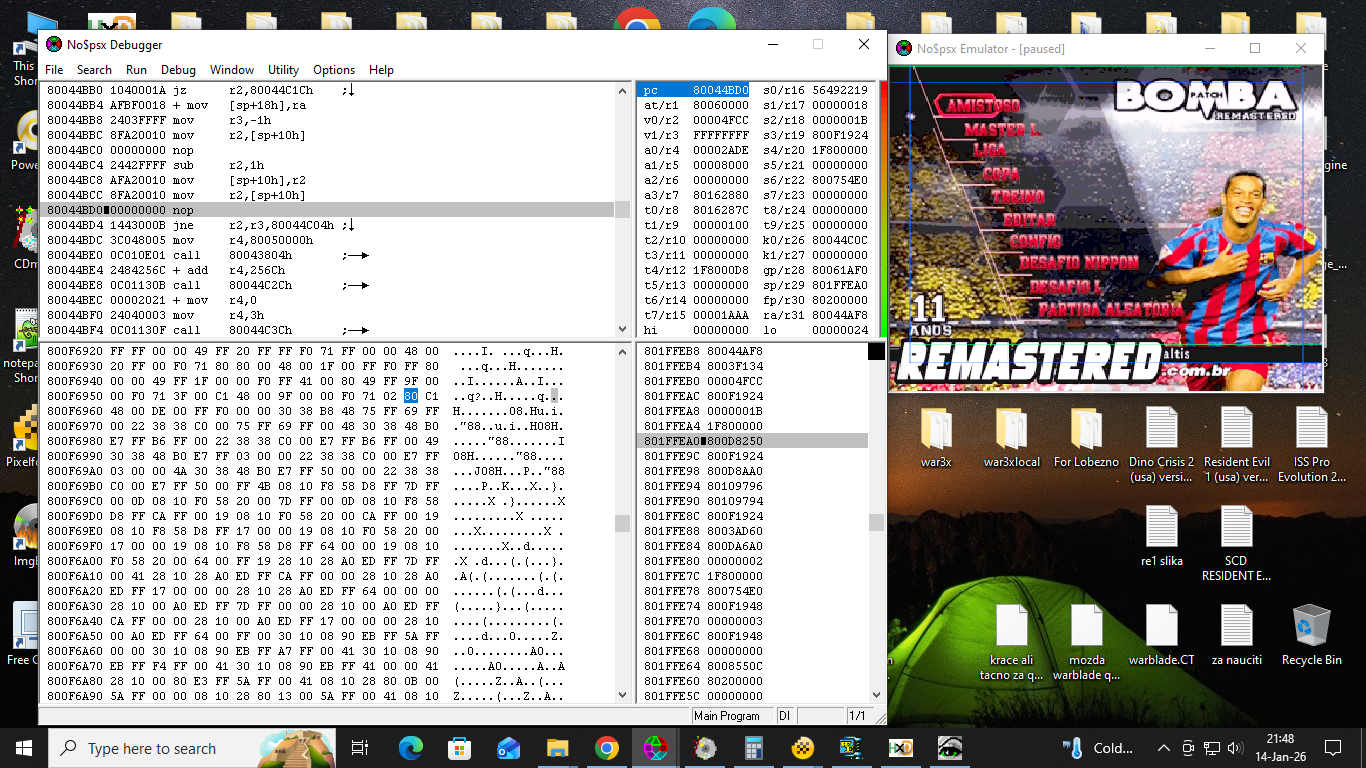Viewport: 1366px width, 768px height.
Task: Open the Resident Evil 1 (usa) file
Action: click(x=1236, y=445)
